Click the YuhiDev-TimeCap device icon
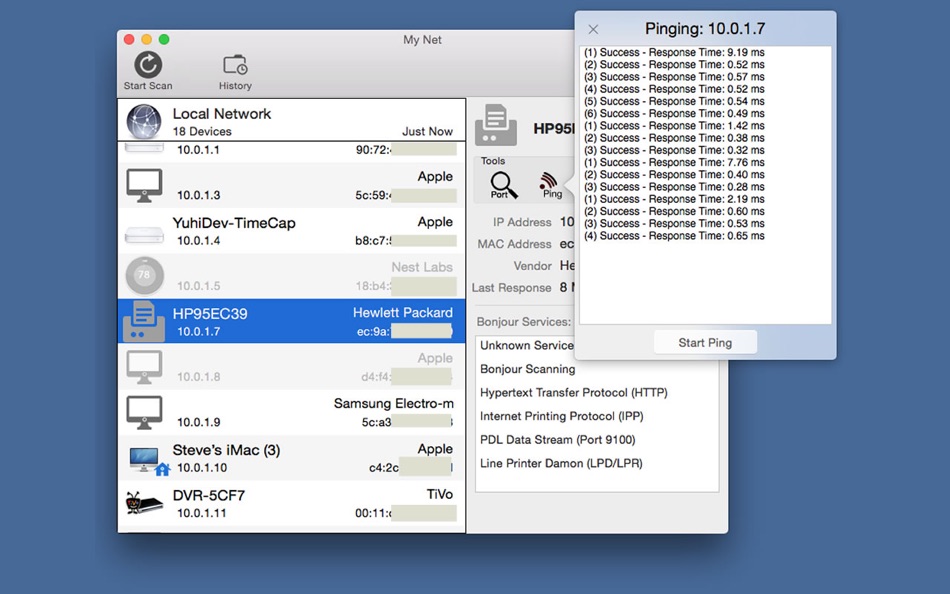This screenshot has height=594, width=950. [144, 235]
